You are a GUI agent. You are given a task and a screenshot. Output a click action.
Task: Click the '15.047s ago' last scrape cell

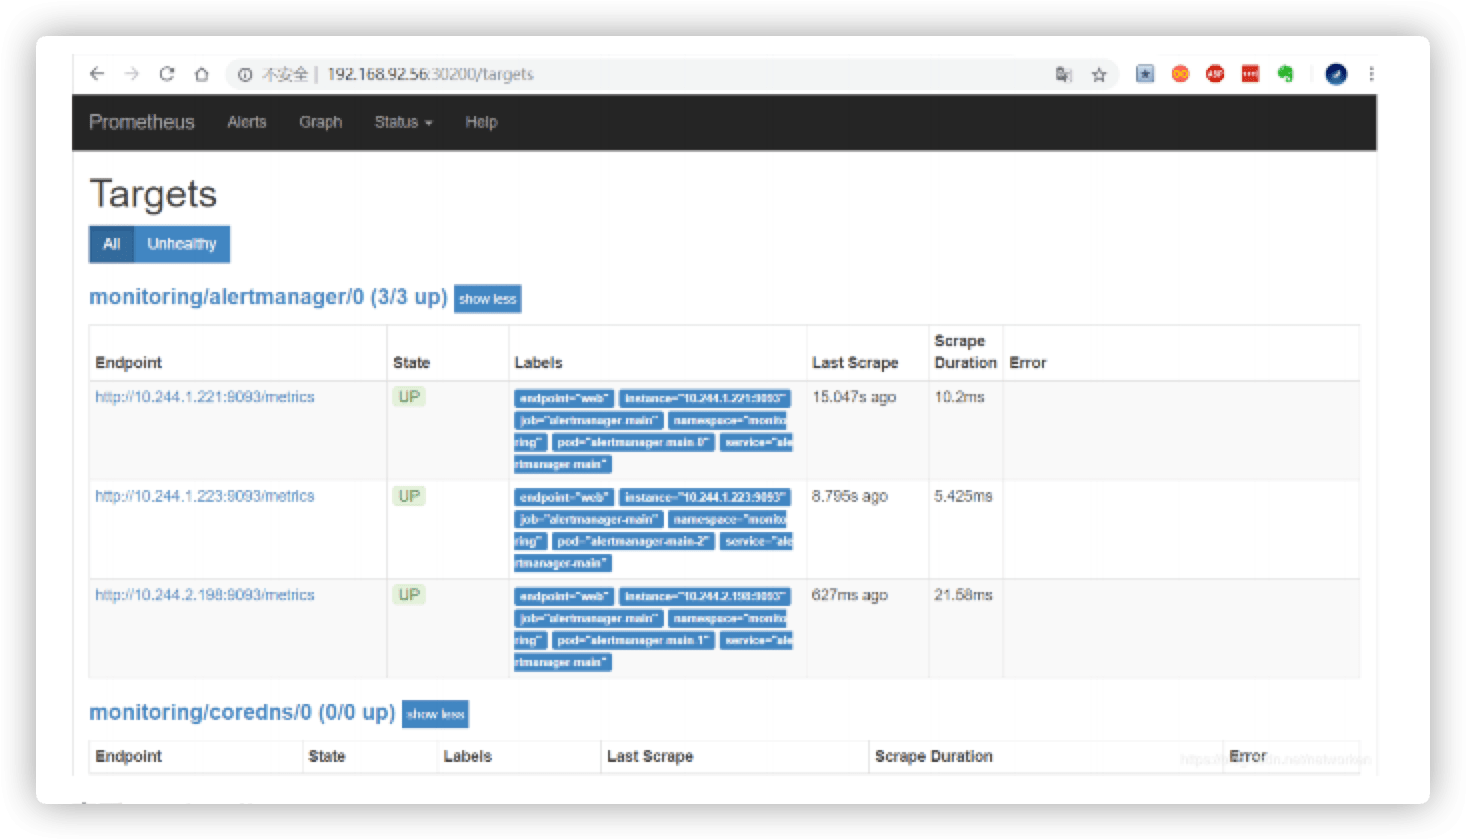coord(854,397)
